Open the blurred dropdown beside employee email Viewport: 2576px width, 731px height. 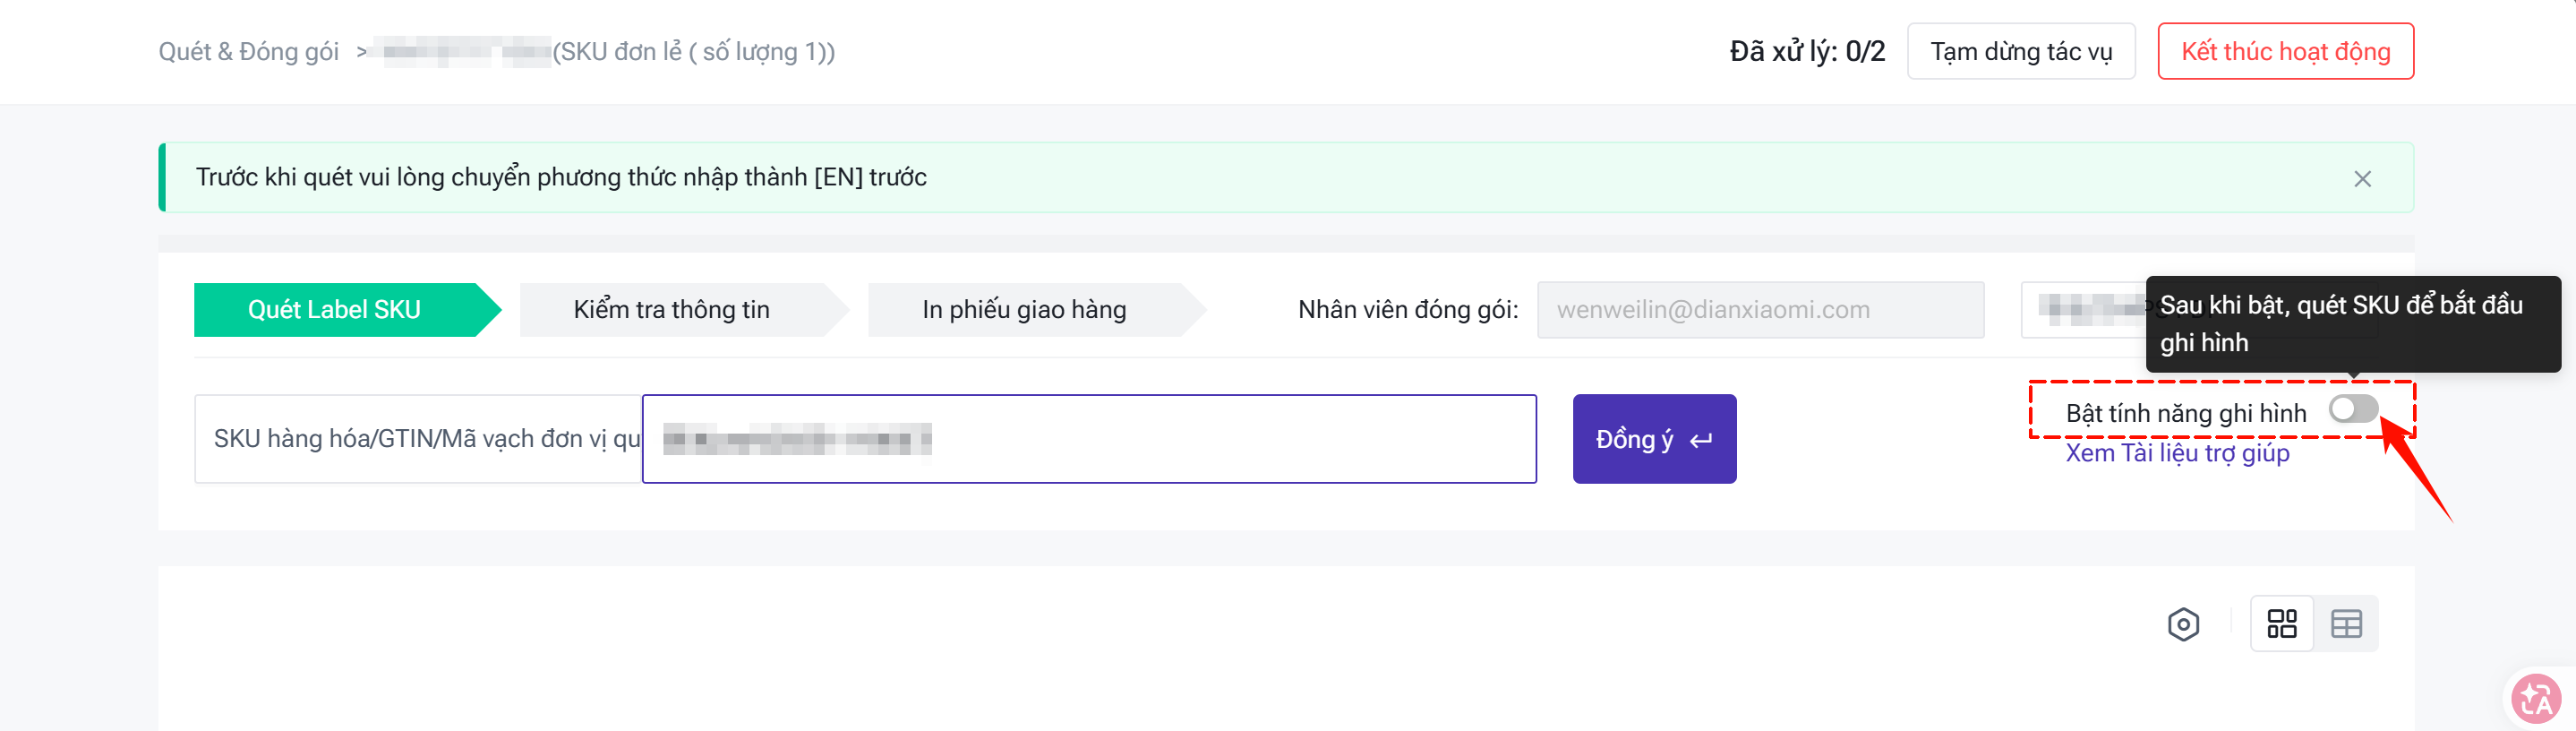coord(2084,310)
